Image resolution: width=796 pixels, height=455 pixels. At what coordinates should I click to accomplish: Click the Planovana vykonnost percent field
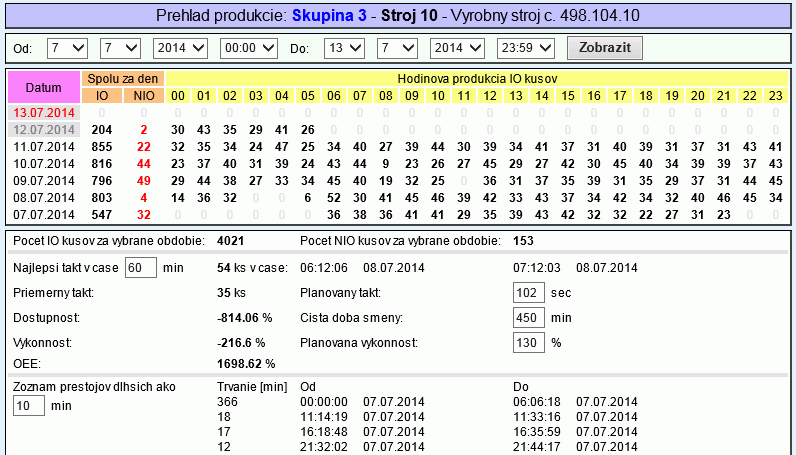coord(528,342)
